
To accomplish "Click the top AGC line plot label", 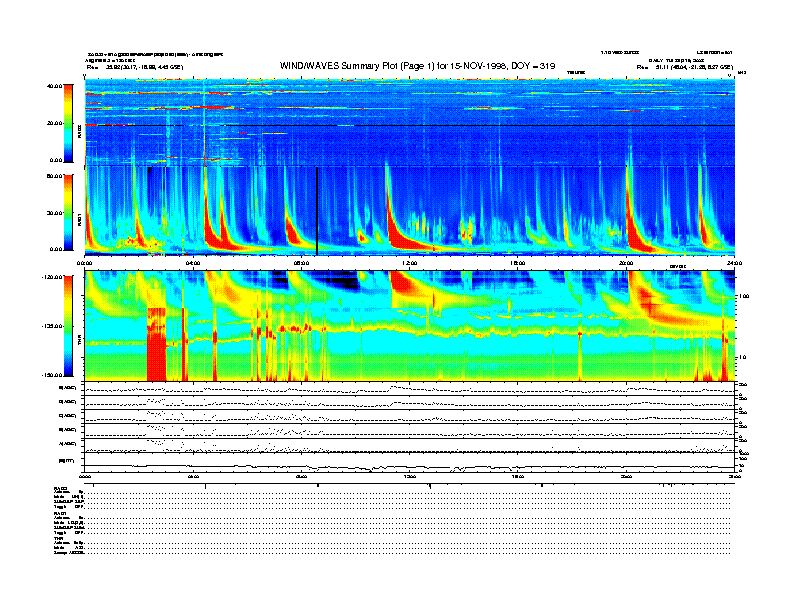I will click(x=68, y=388).
